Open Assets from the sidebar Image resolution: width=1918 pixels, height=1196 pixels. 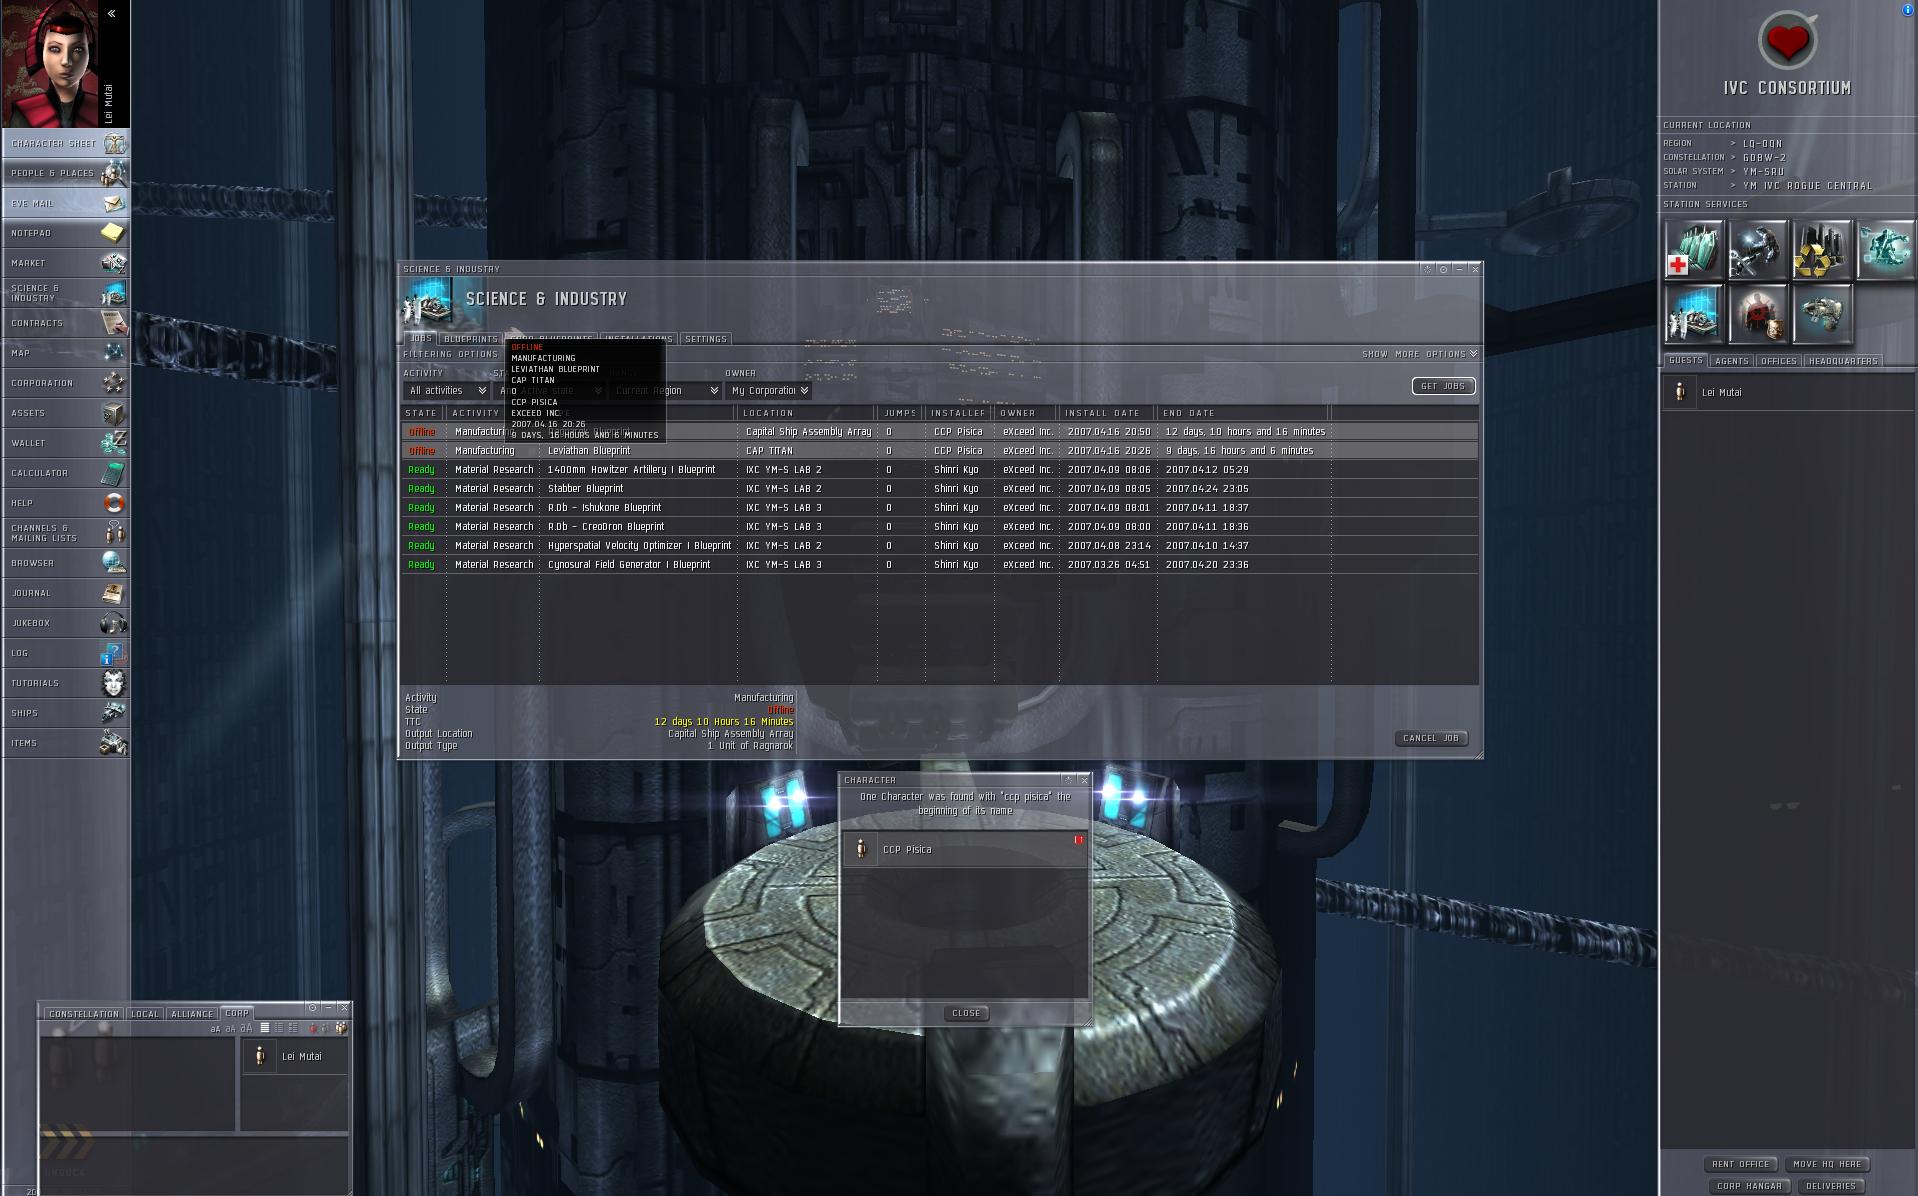tap(65, 413)
